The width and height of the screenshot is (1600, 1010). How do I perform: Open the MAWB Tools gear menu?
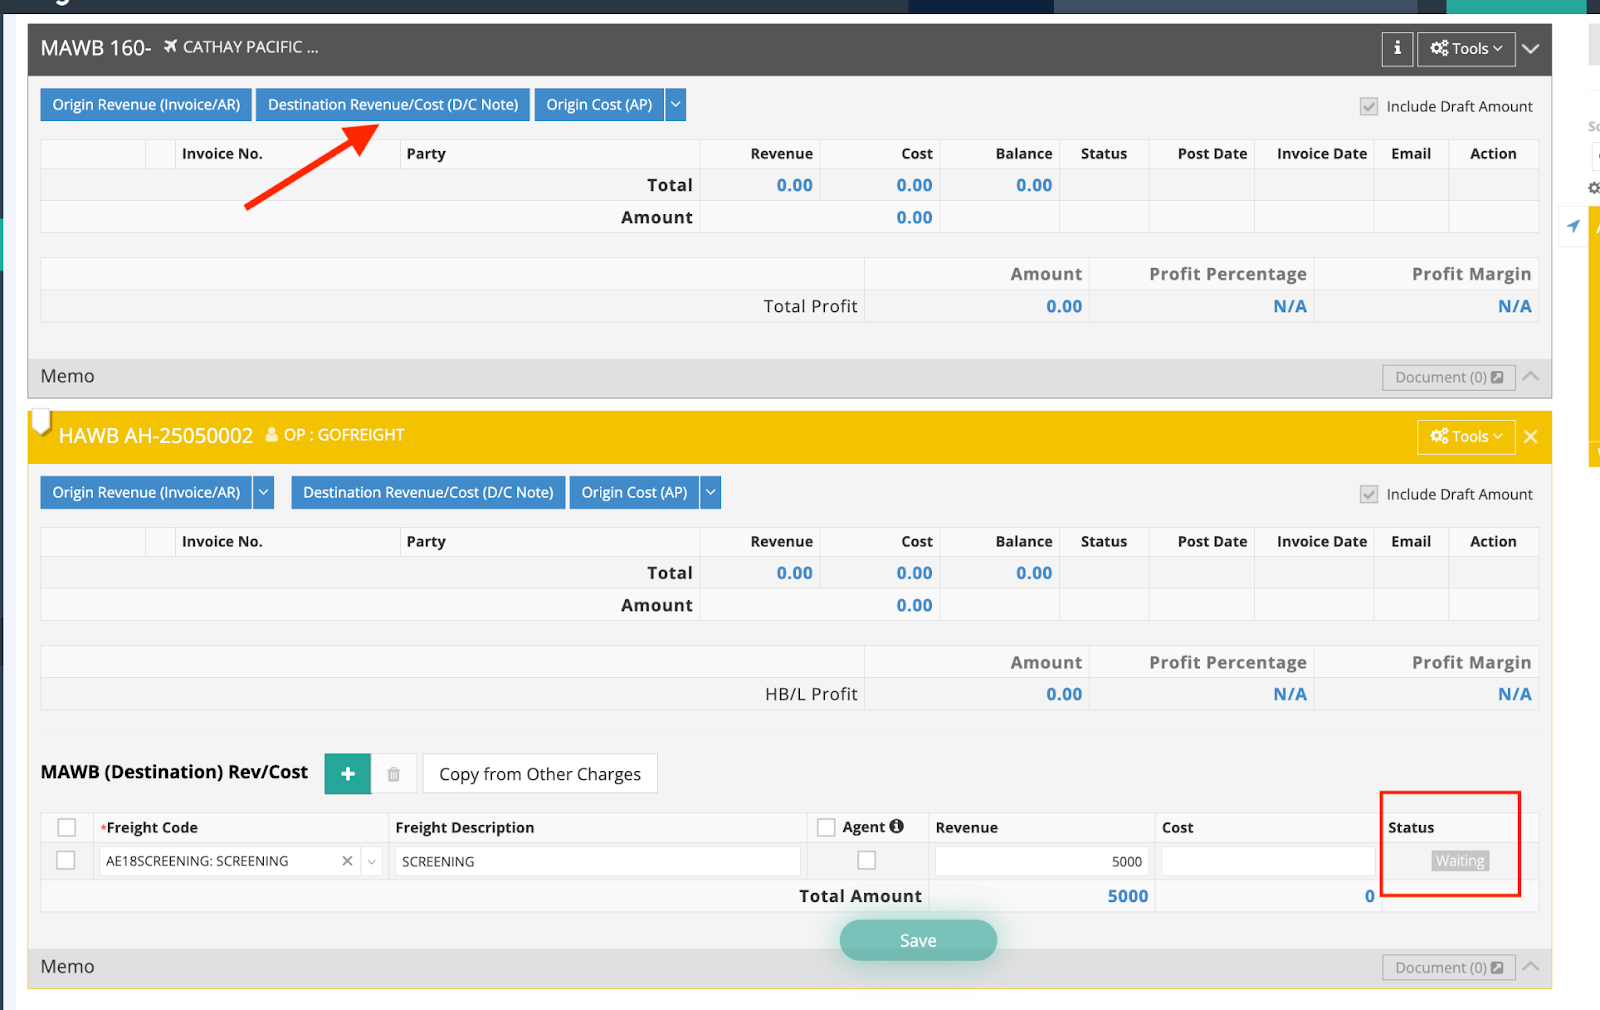click(x=1465, y=48)
